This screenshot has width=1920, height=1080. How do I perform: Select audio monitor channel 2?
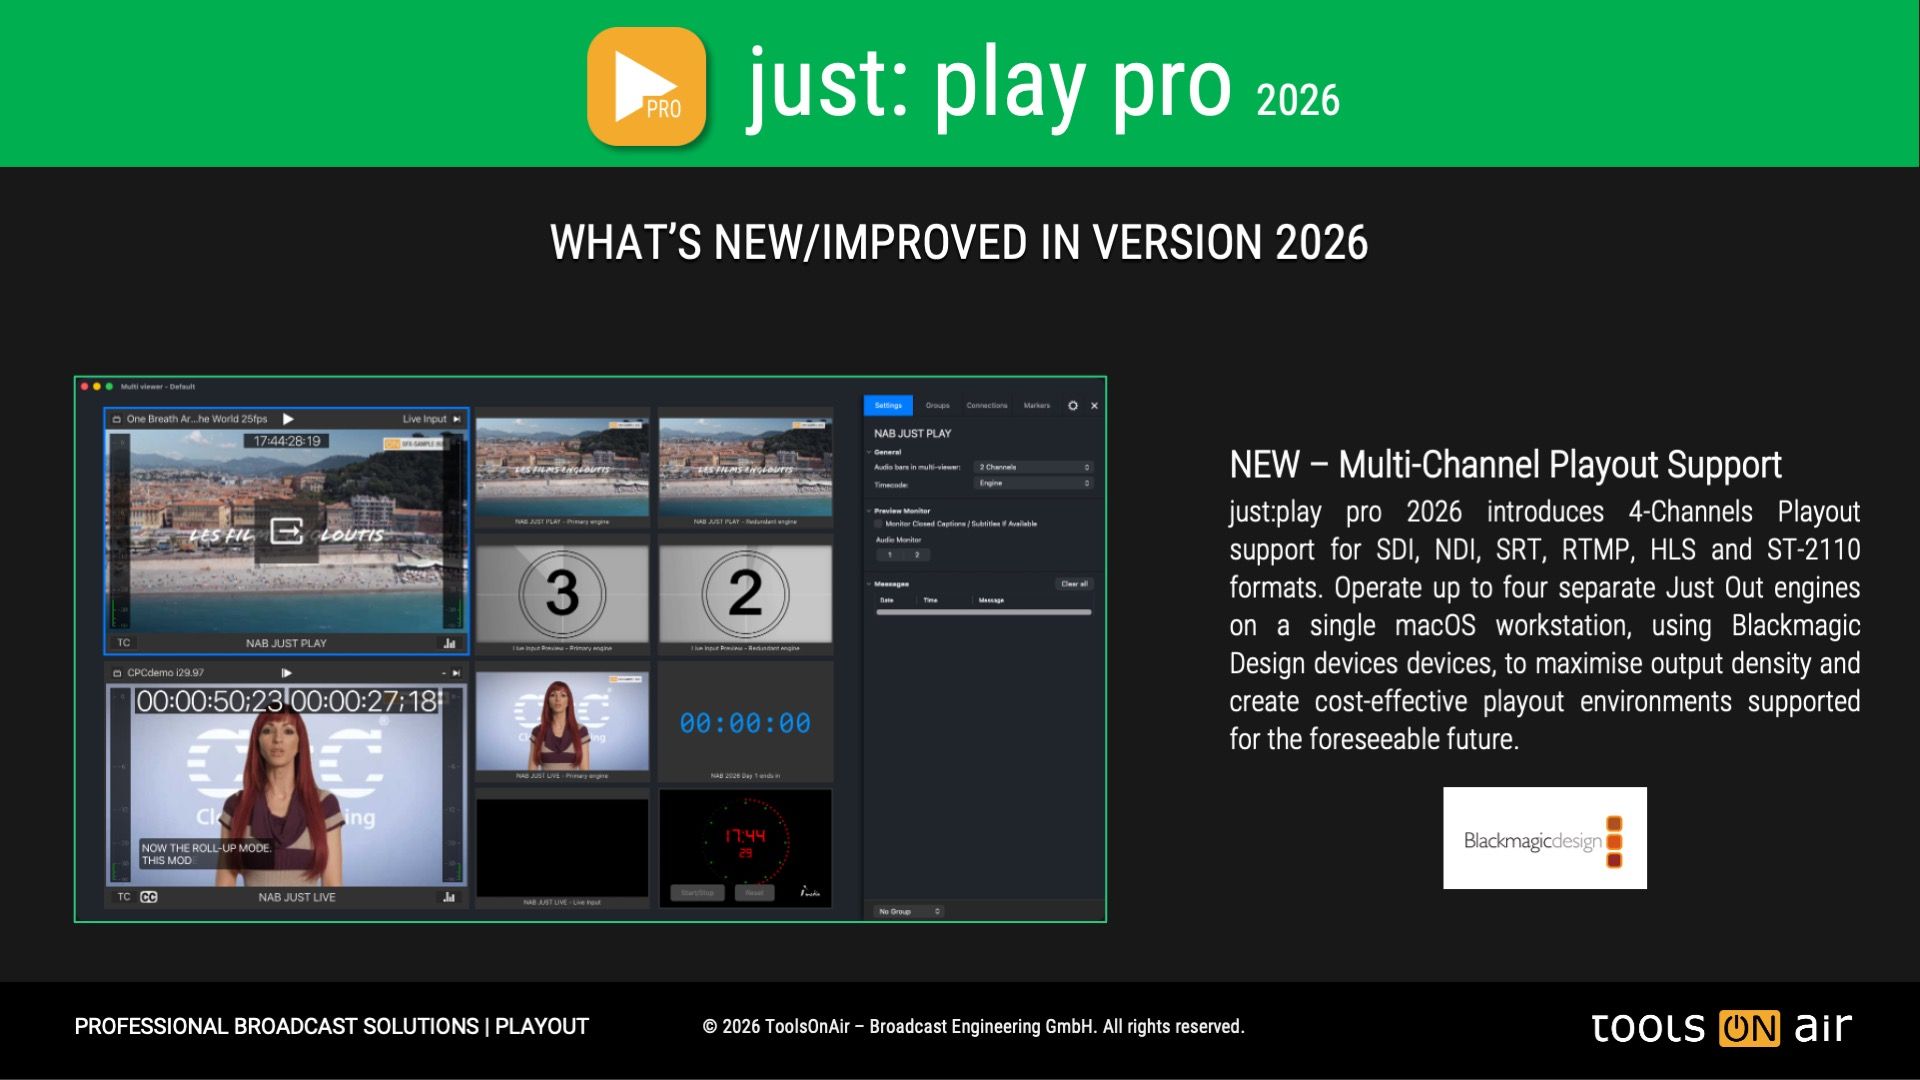pos(917,555)
